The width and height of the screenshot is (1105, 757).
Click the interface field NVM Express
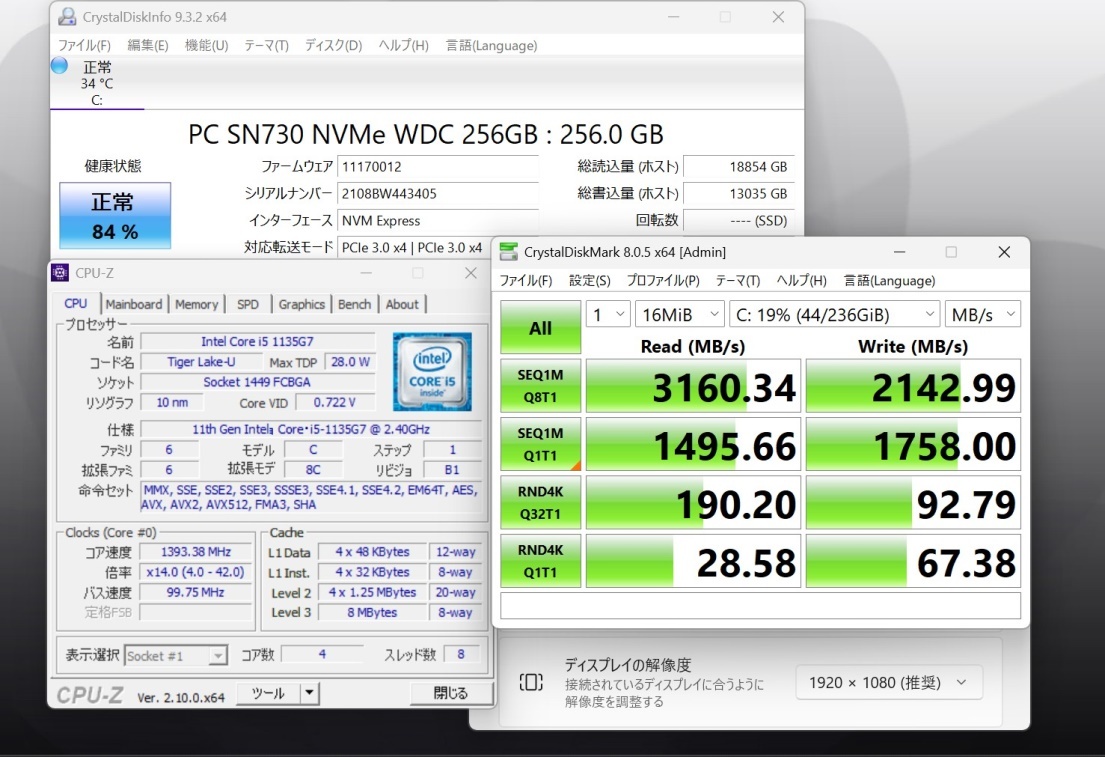[x=438, y=221]
